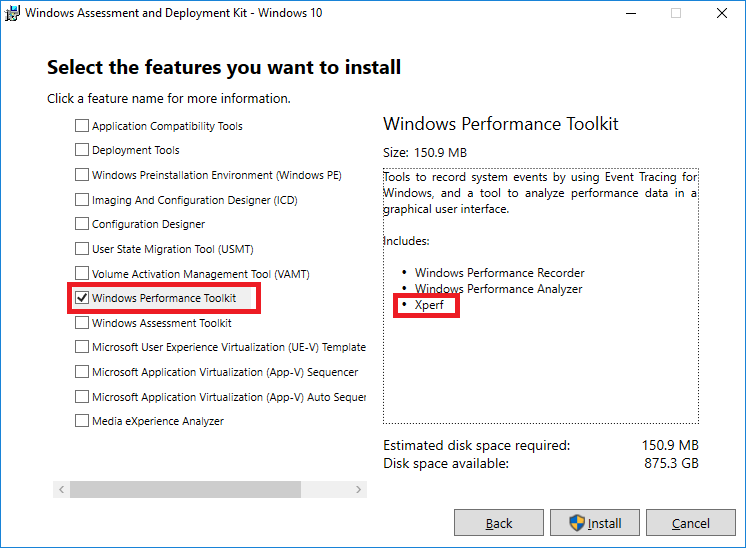Click the Windows ADK installer title bar icon
746x548 pixels.
coord(11,13)
